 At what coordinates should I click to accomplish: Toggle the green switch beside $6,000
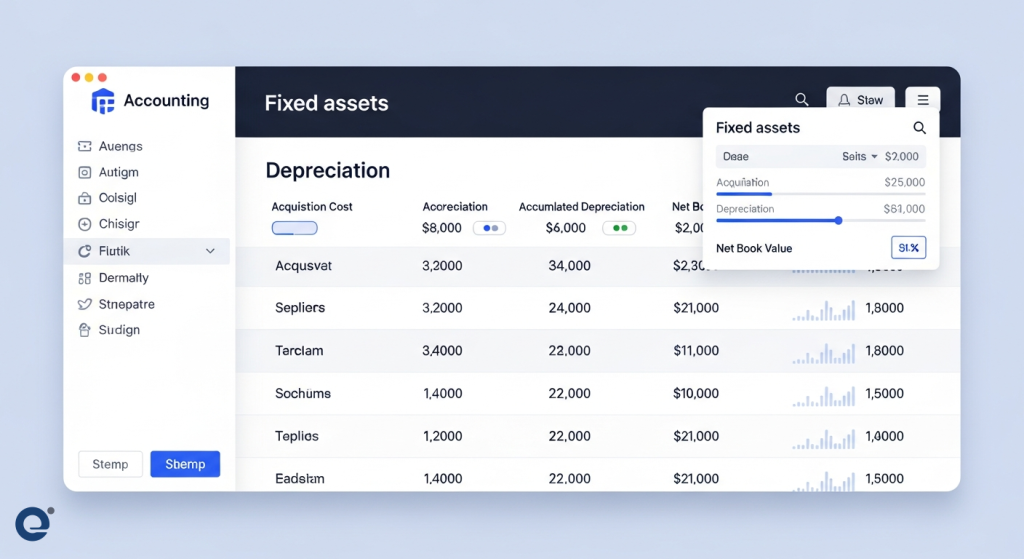(x=619, y=228)
